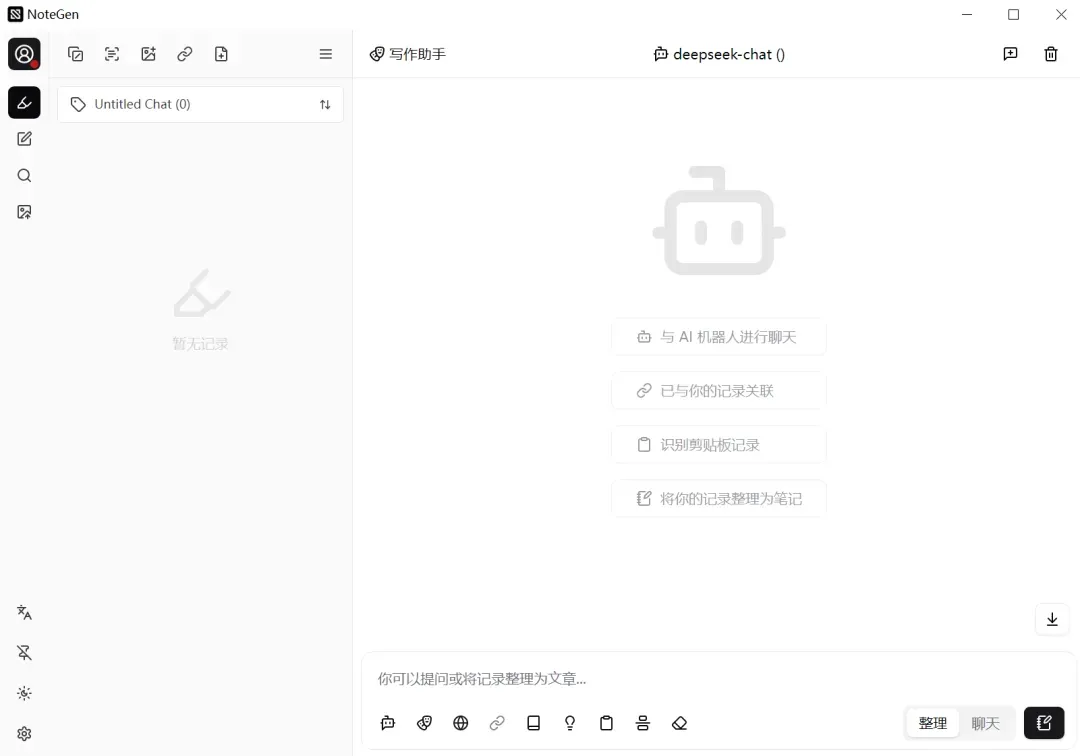
Task: Open the hamburger menu in the record toolbar
Action: click(x=326, y=54)
